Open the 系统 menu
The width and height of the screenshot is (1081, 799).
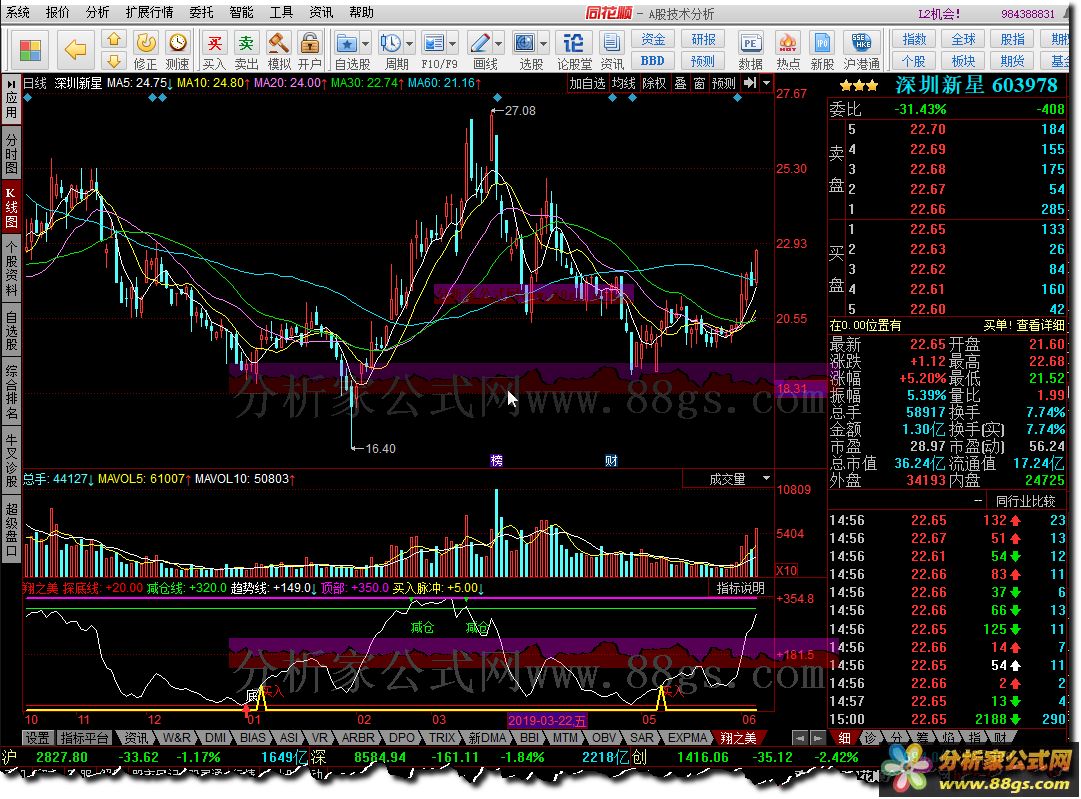click(x=18, y=12)
